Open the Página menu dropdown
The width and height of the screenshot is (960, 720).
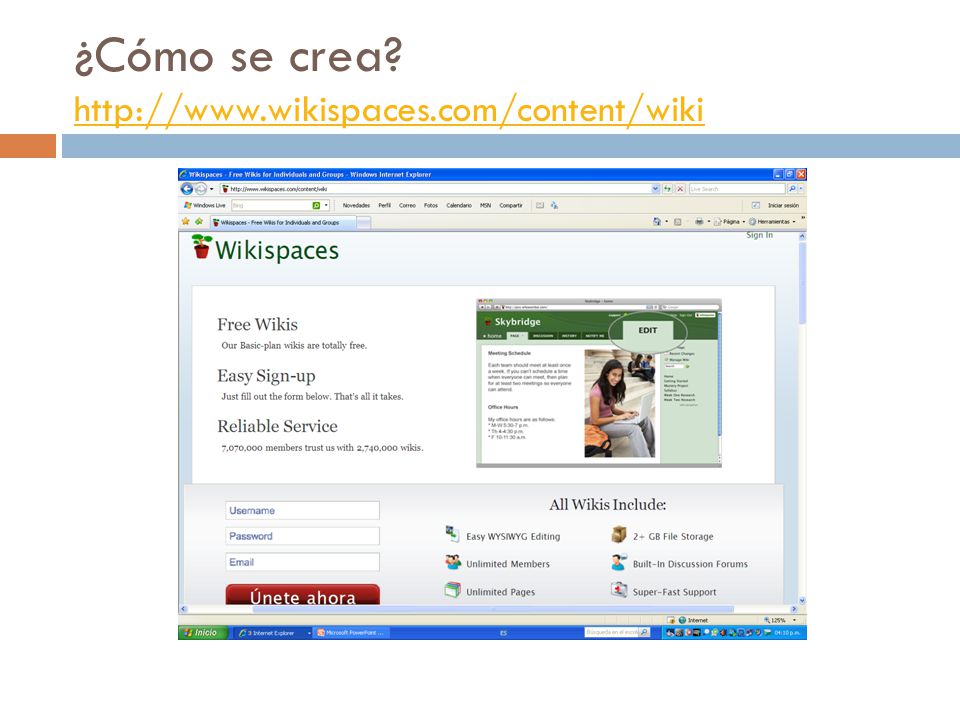coord(729,222)
